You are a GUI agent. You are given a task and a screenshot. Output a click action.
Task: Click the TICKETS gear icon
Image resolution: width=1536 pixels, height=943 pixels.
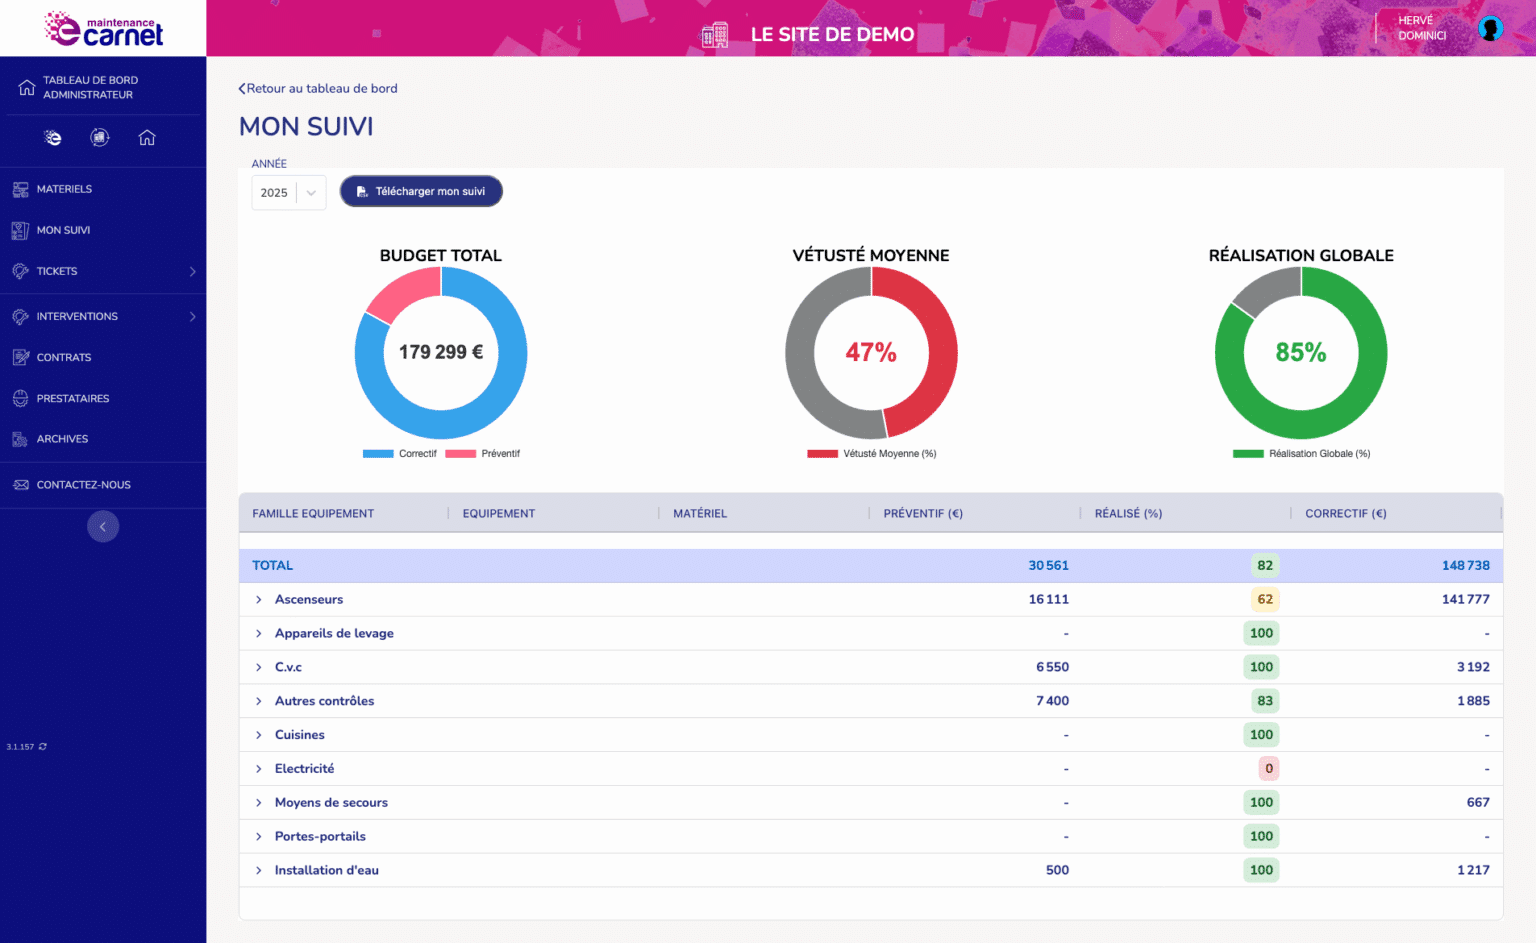click(x=19, y=271)
